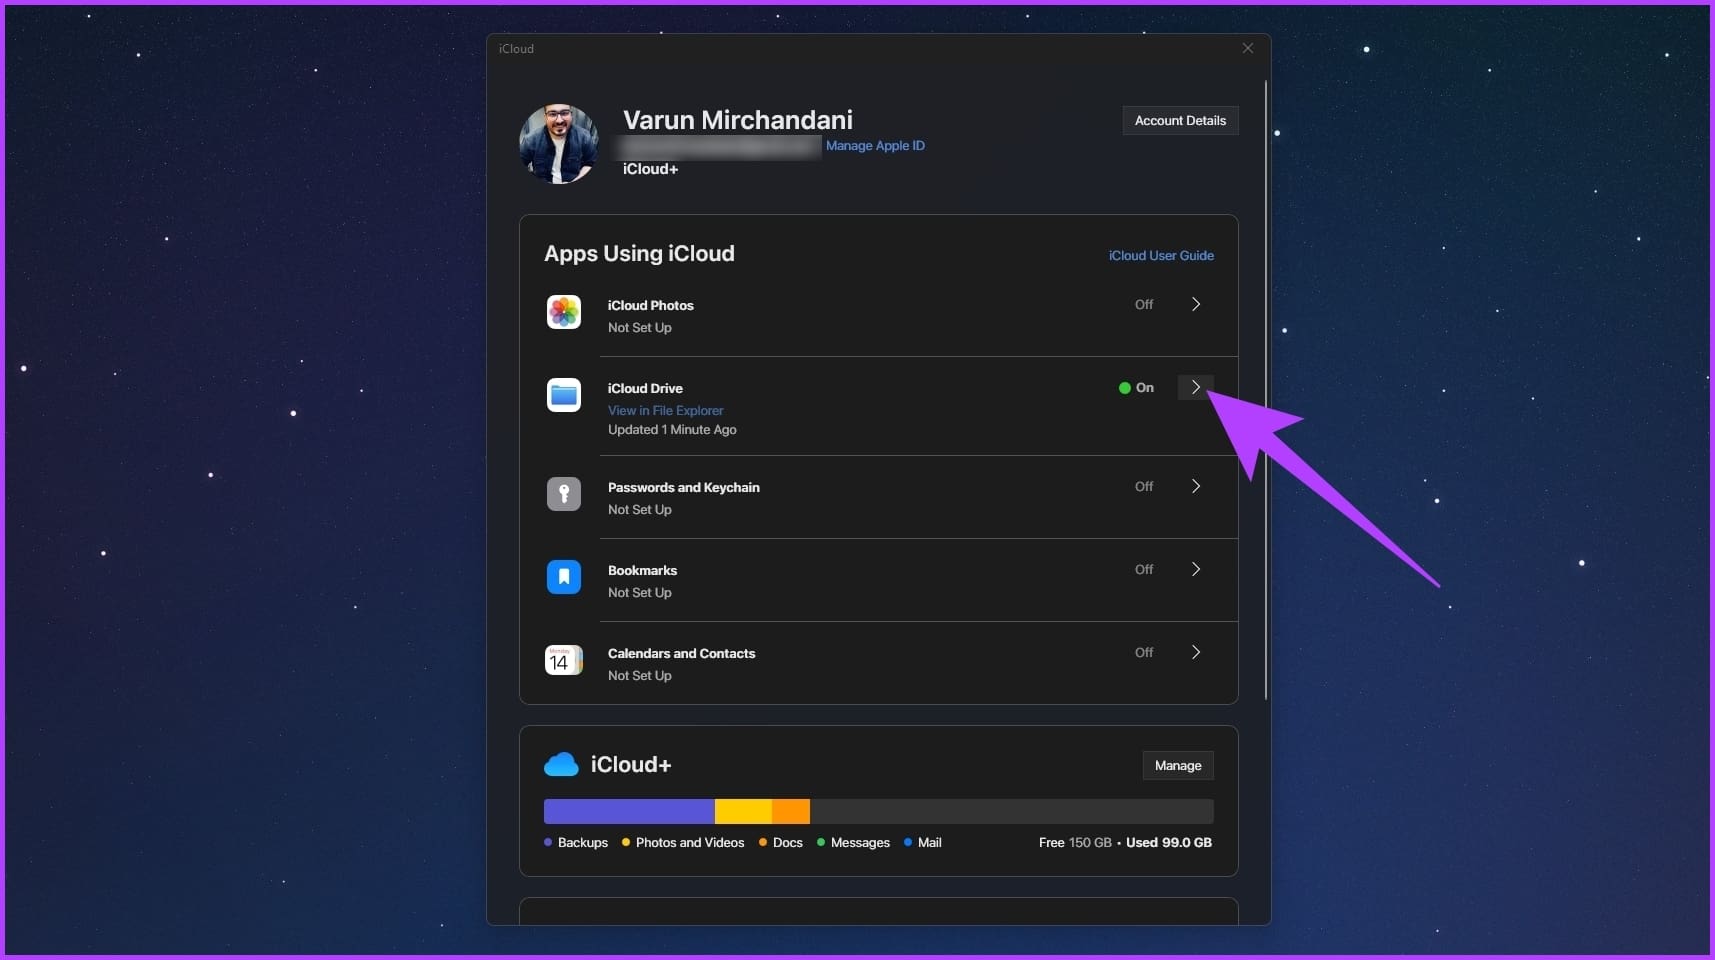Click the Bookmarks Off status

pos(1144,569)
